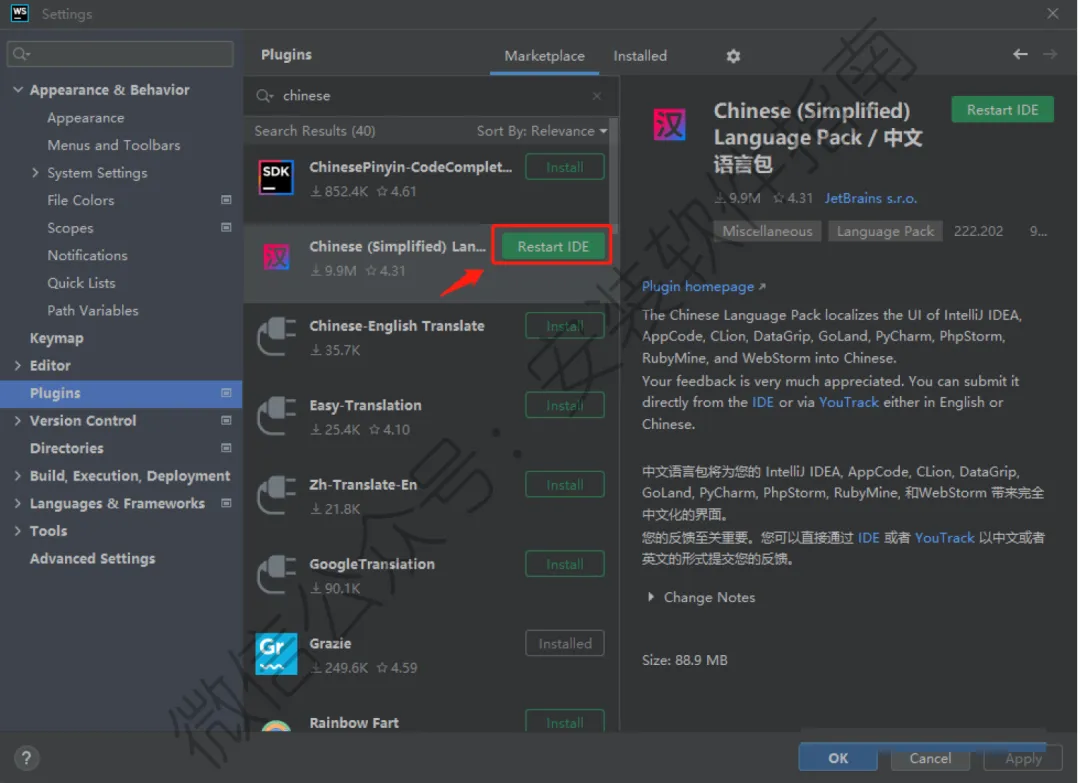Click the Plugins row settings icon

click(x=226, y=393)
